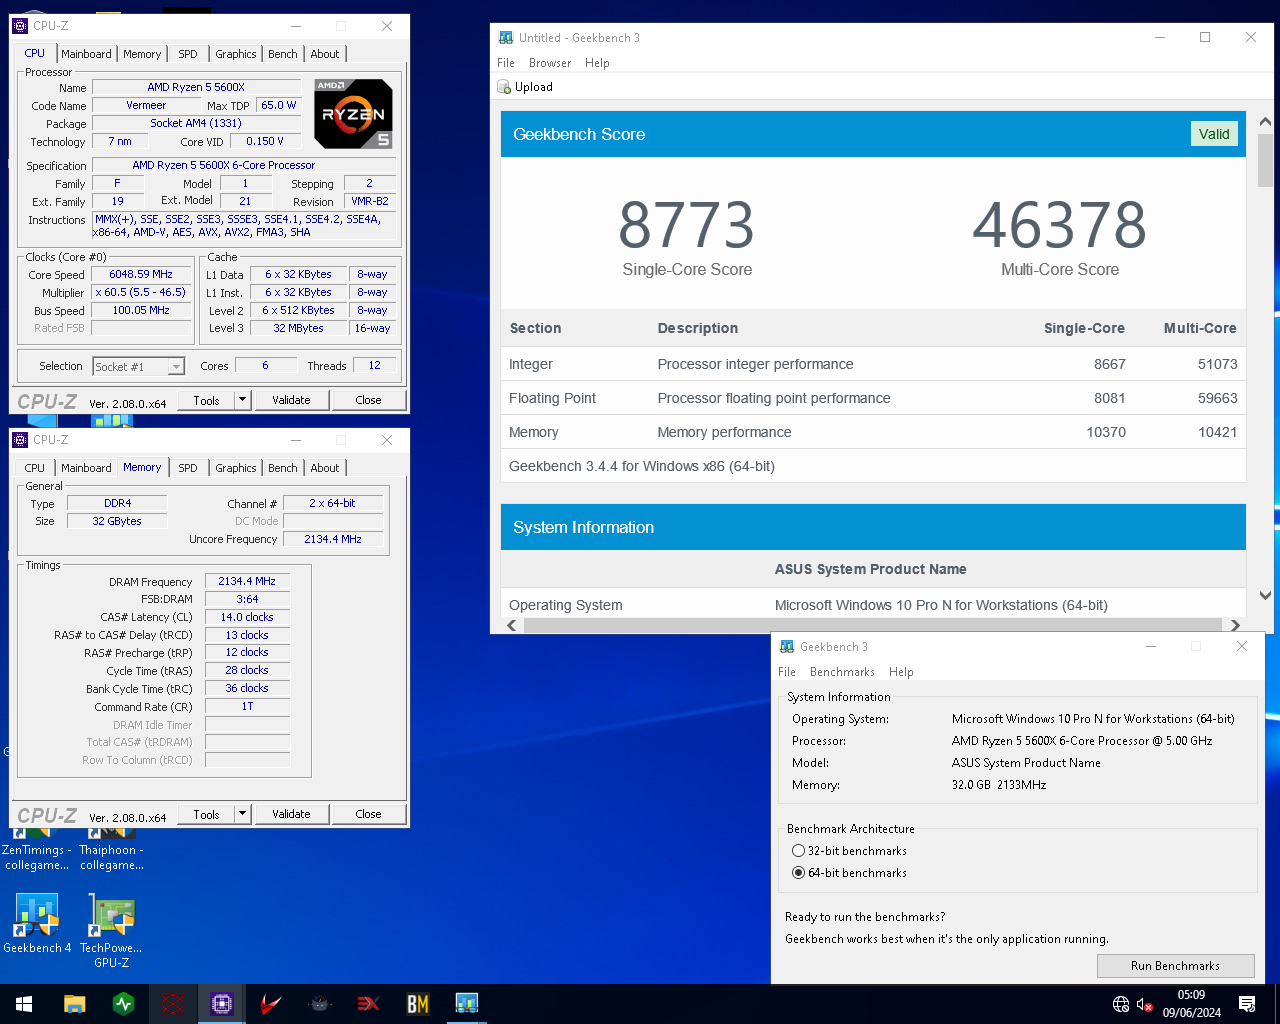Viewport: 1280px width, 1024px height.
Task: Click the Multi-Core score 46378
Action: pyautogui.click(x=1060, y=225)
